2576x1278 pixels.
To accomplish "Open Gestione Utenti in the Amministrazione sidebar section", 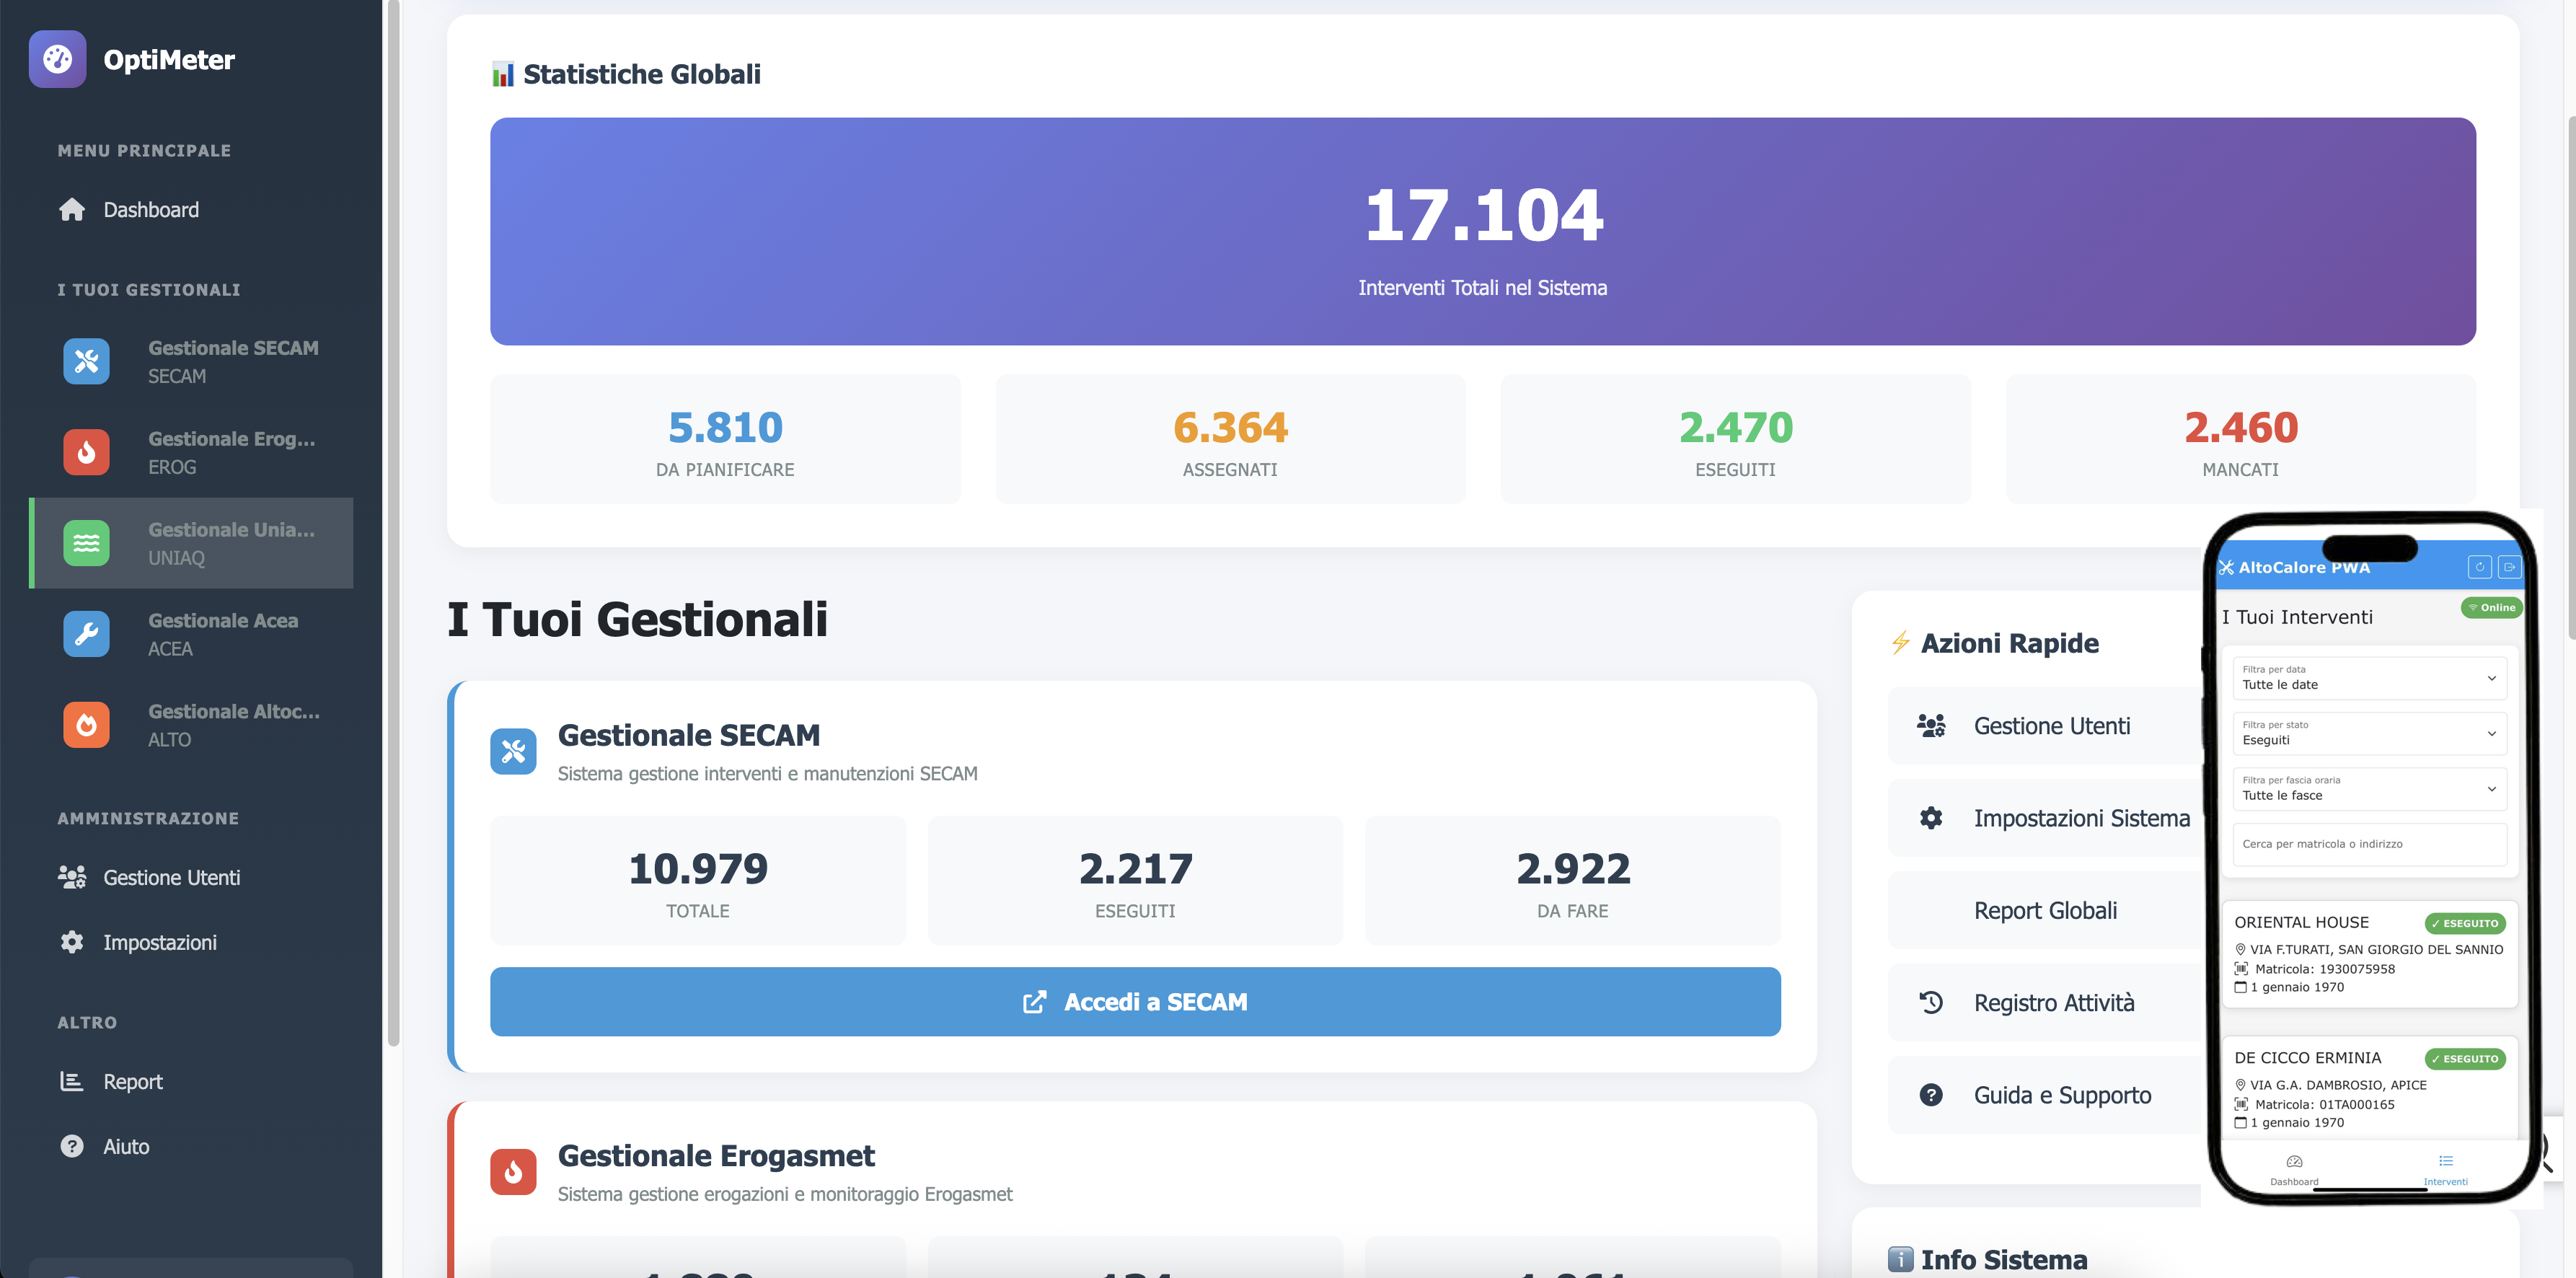I will (149, 877).
